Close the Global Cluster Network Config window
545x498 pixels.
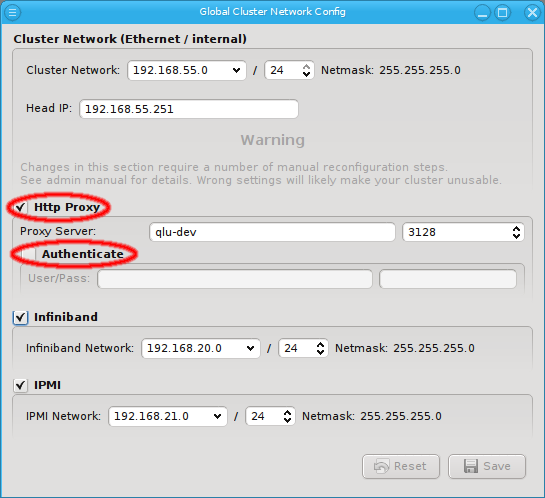[x=532, y=13]
